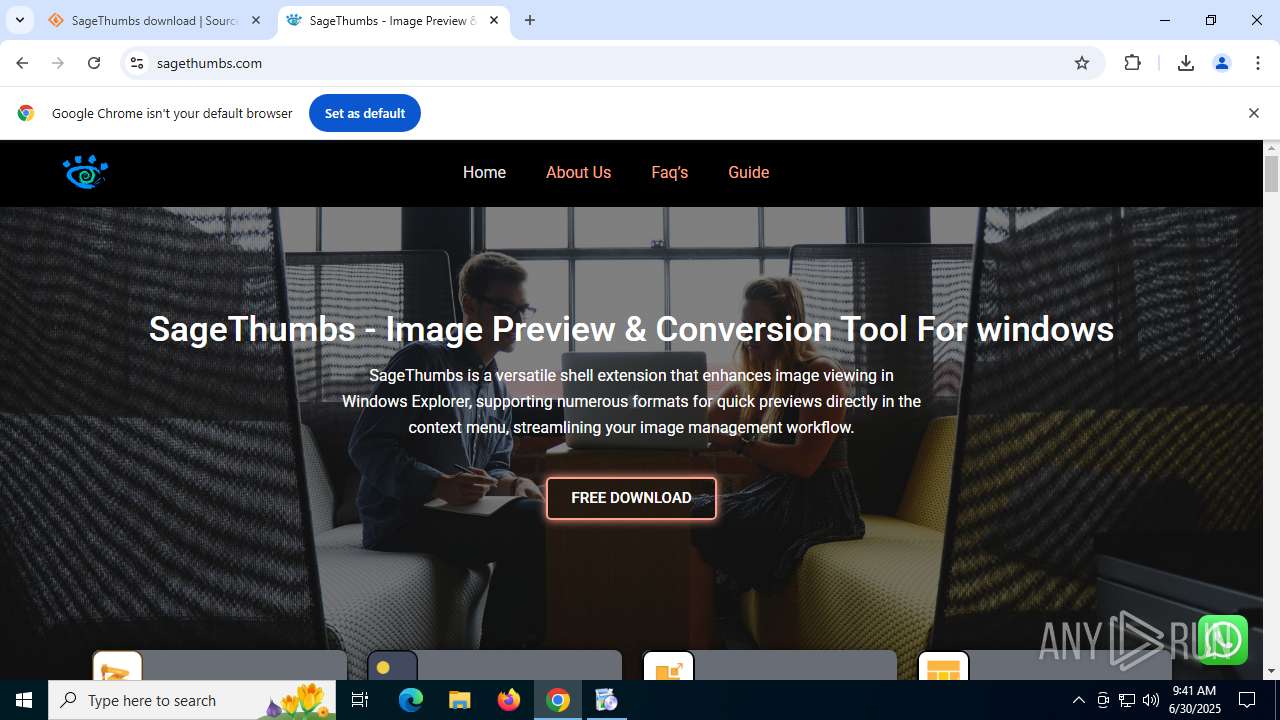Screen dimensions: 1280x720
Task: Click Set as default button
Action: point(365,113)
